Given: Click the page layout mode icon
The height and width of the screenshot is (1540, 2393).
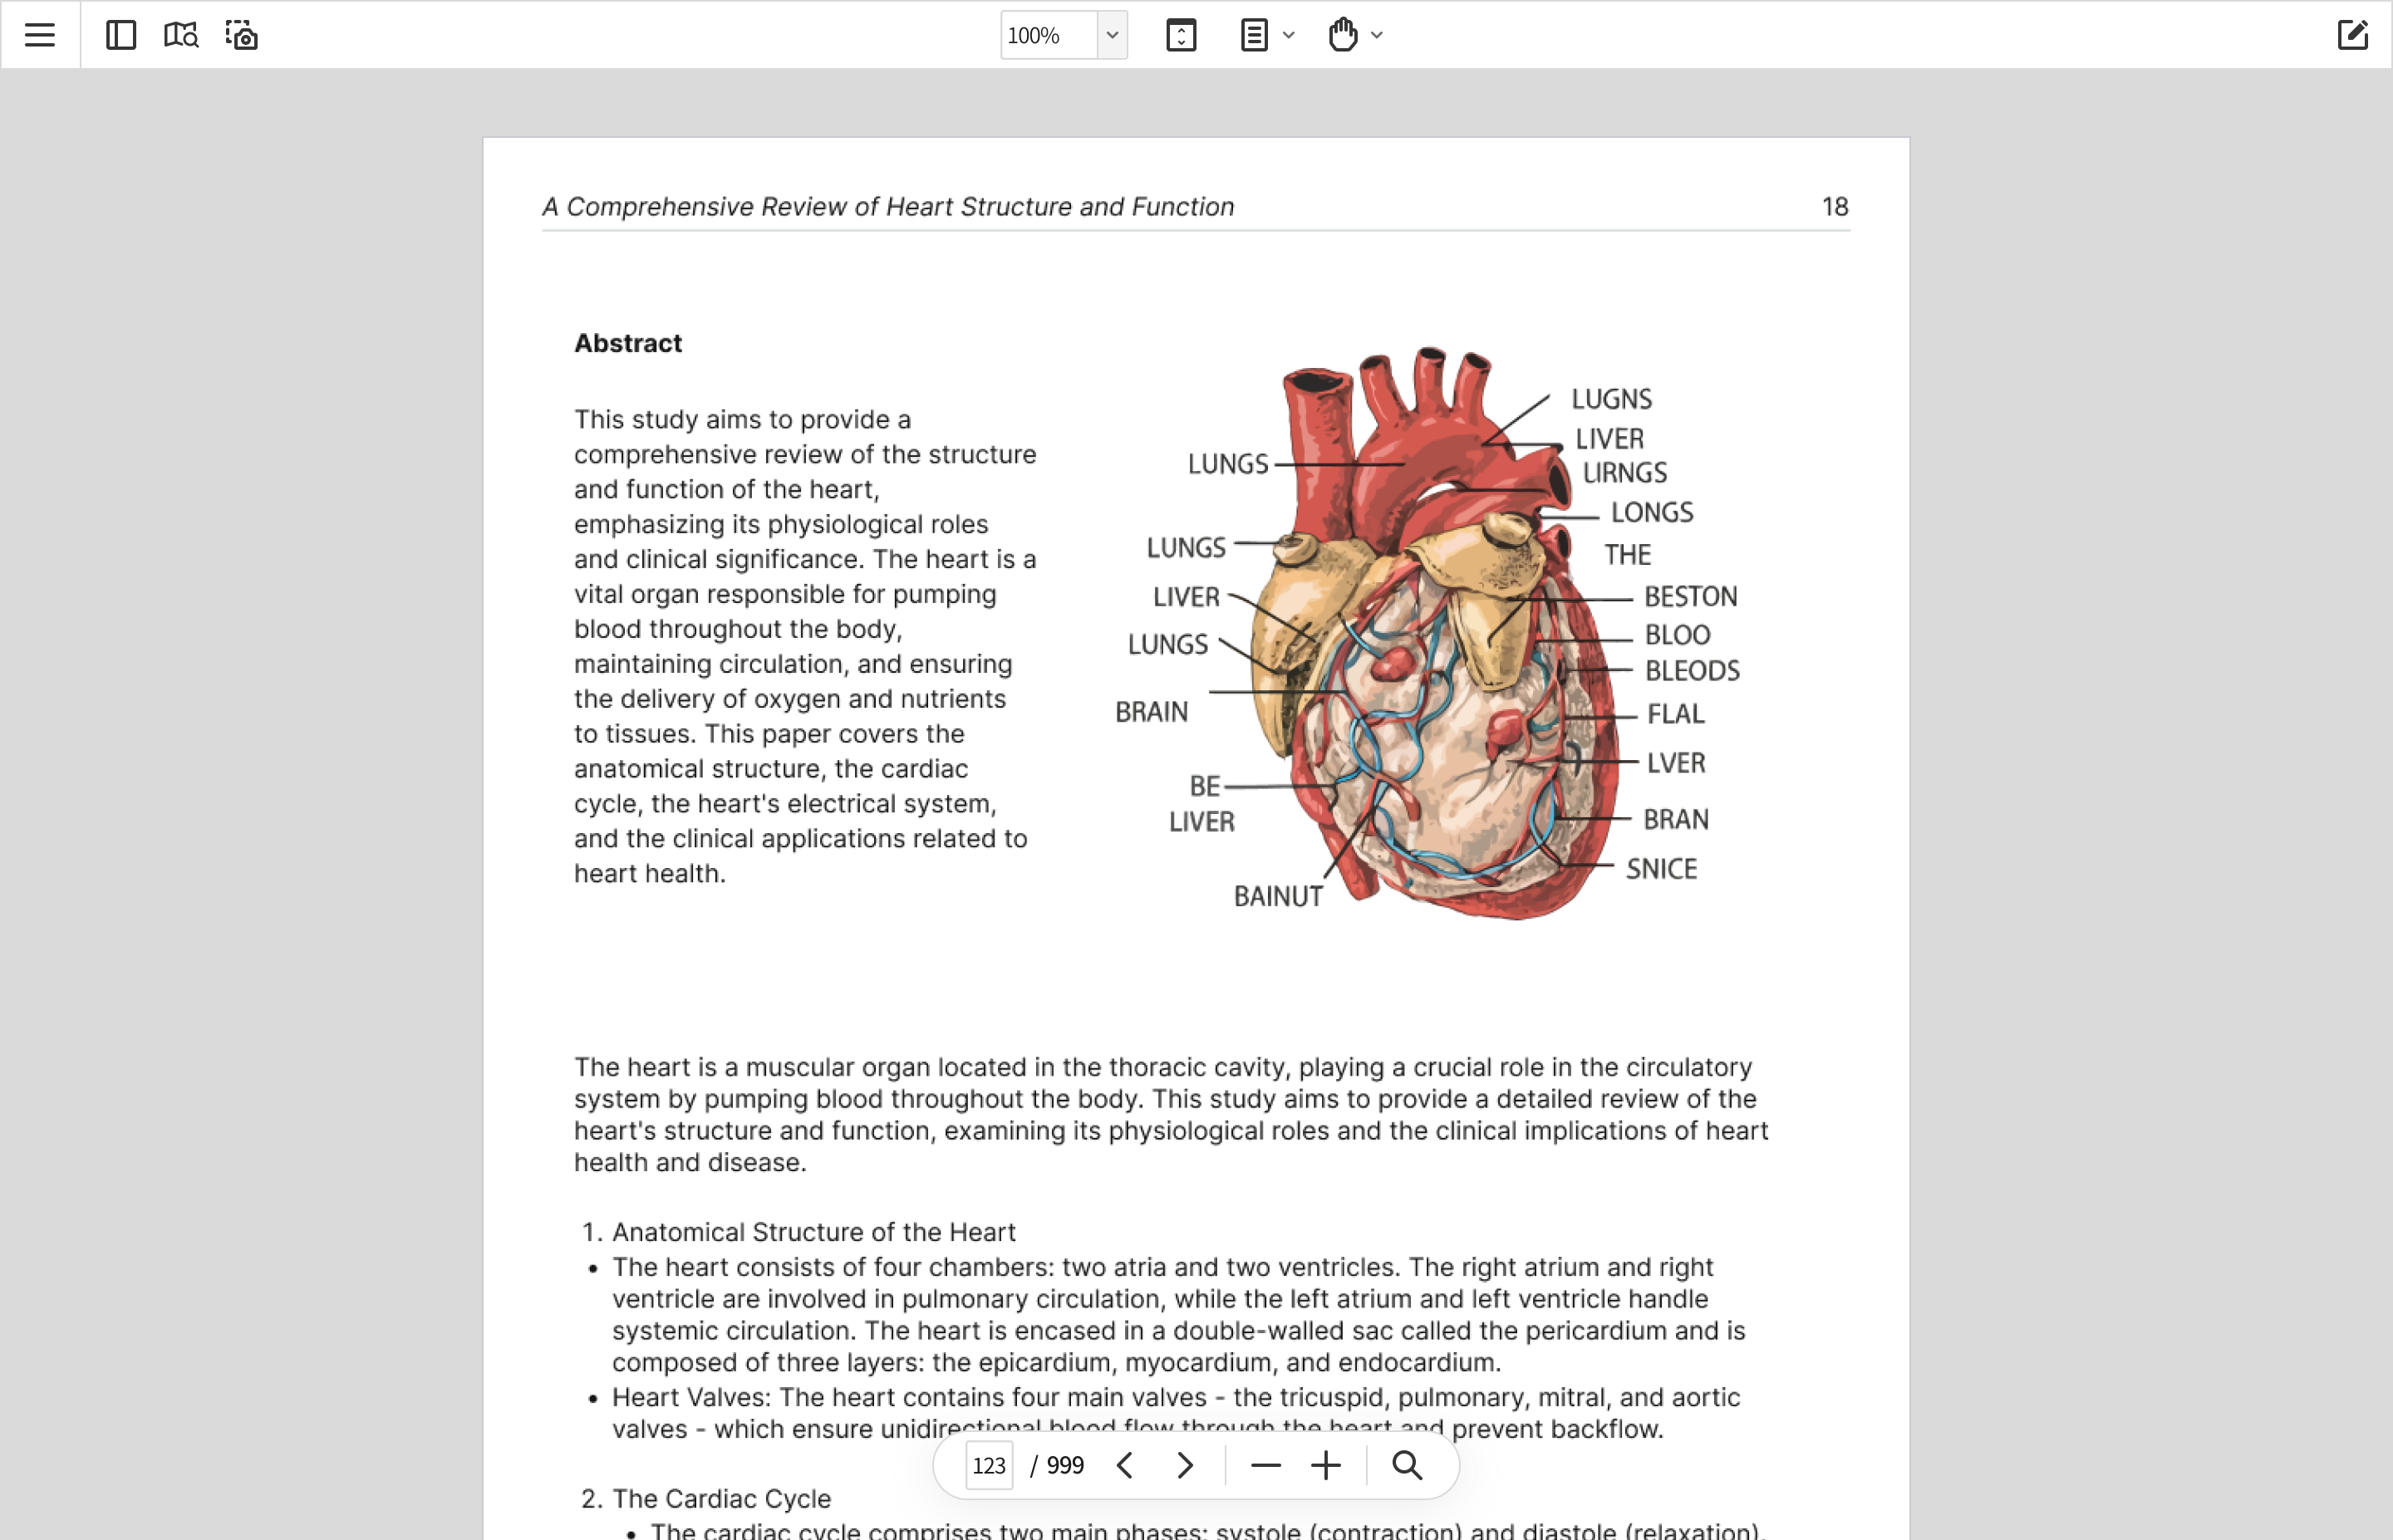Looking at the screenshot, I should 1254,35.
